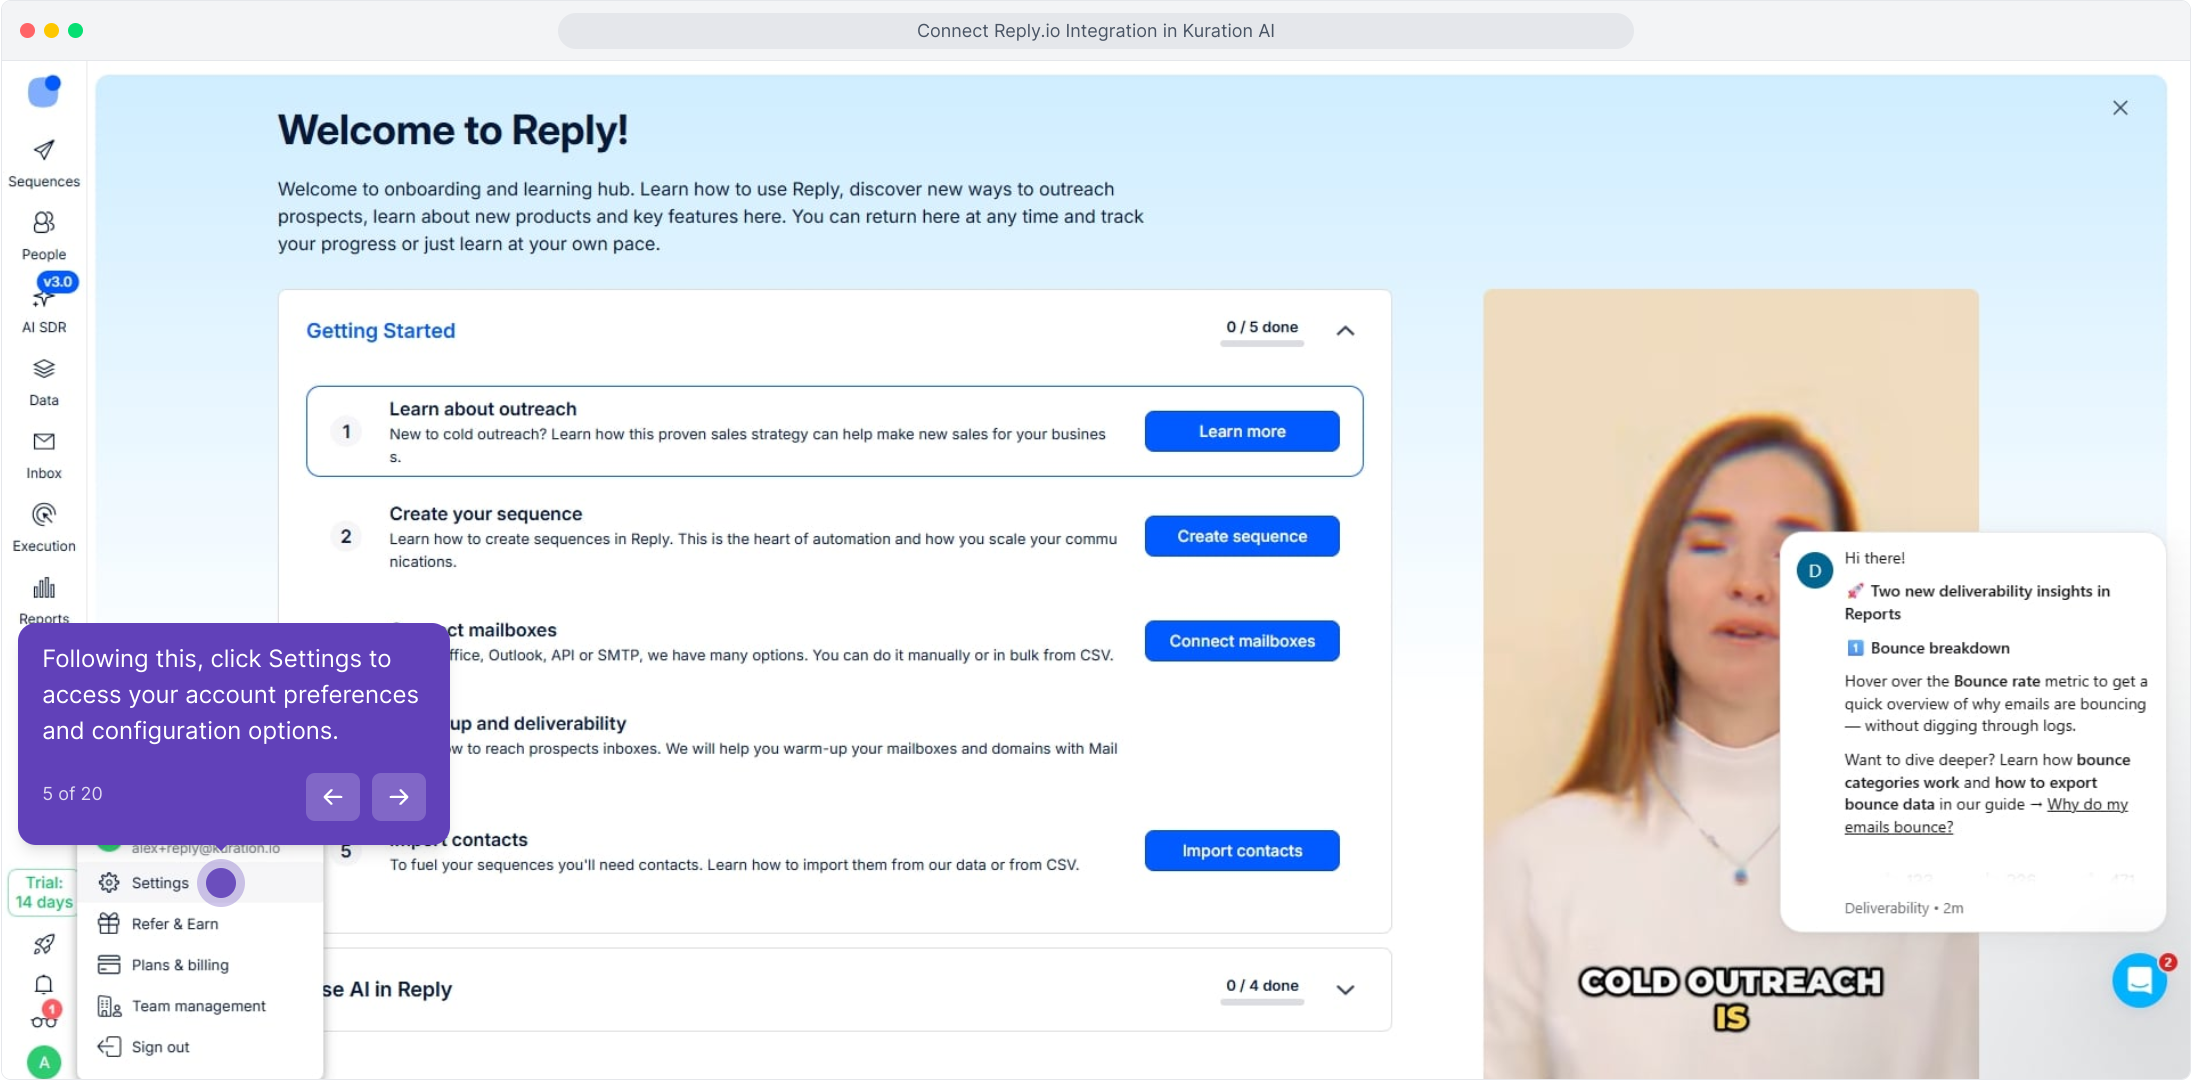Click the Getting Started heading
The height and width of the screenshot is (1080, 2192).
pyautogui.click(x=381, y=331)
